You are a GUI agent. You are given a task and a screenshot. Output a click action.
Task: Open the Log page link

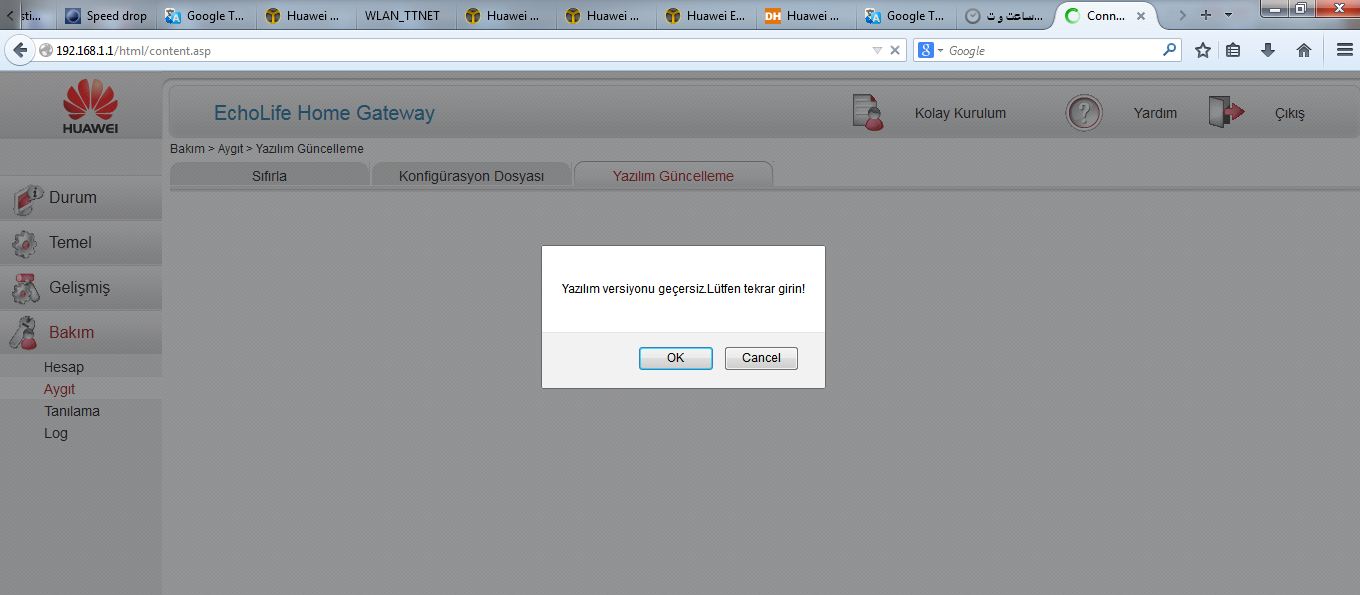pos(56,433)
